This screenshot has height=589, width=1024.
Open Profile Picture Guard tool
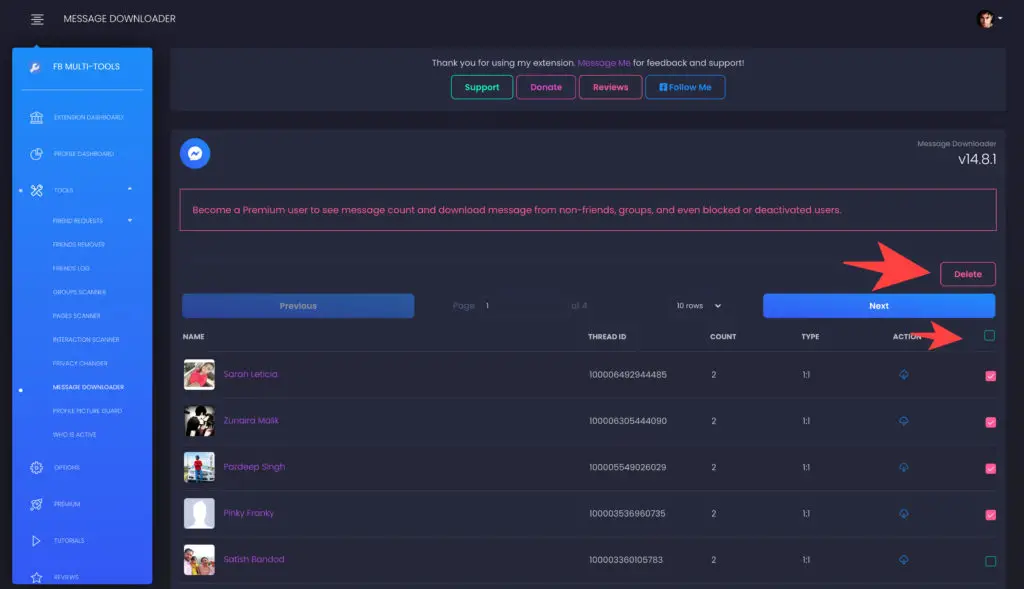click(88, 411)
